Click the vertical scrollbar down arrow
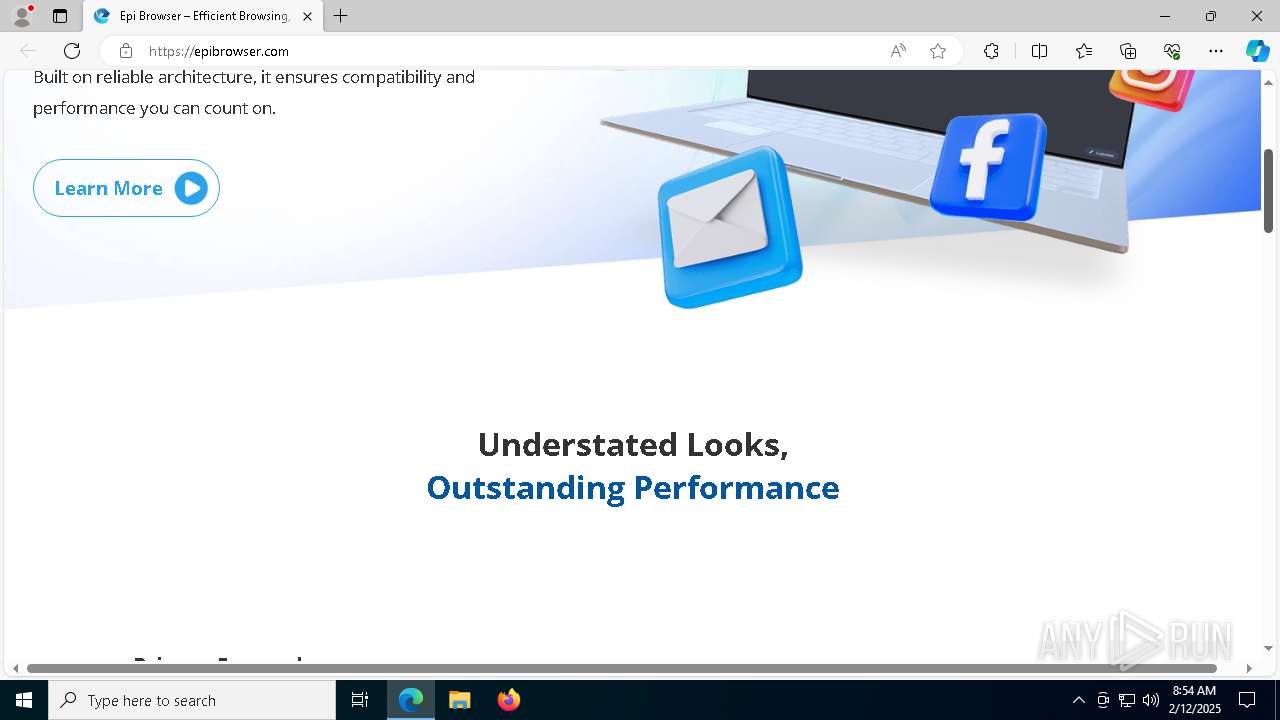 (x=1268, y=648)
